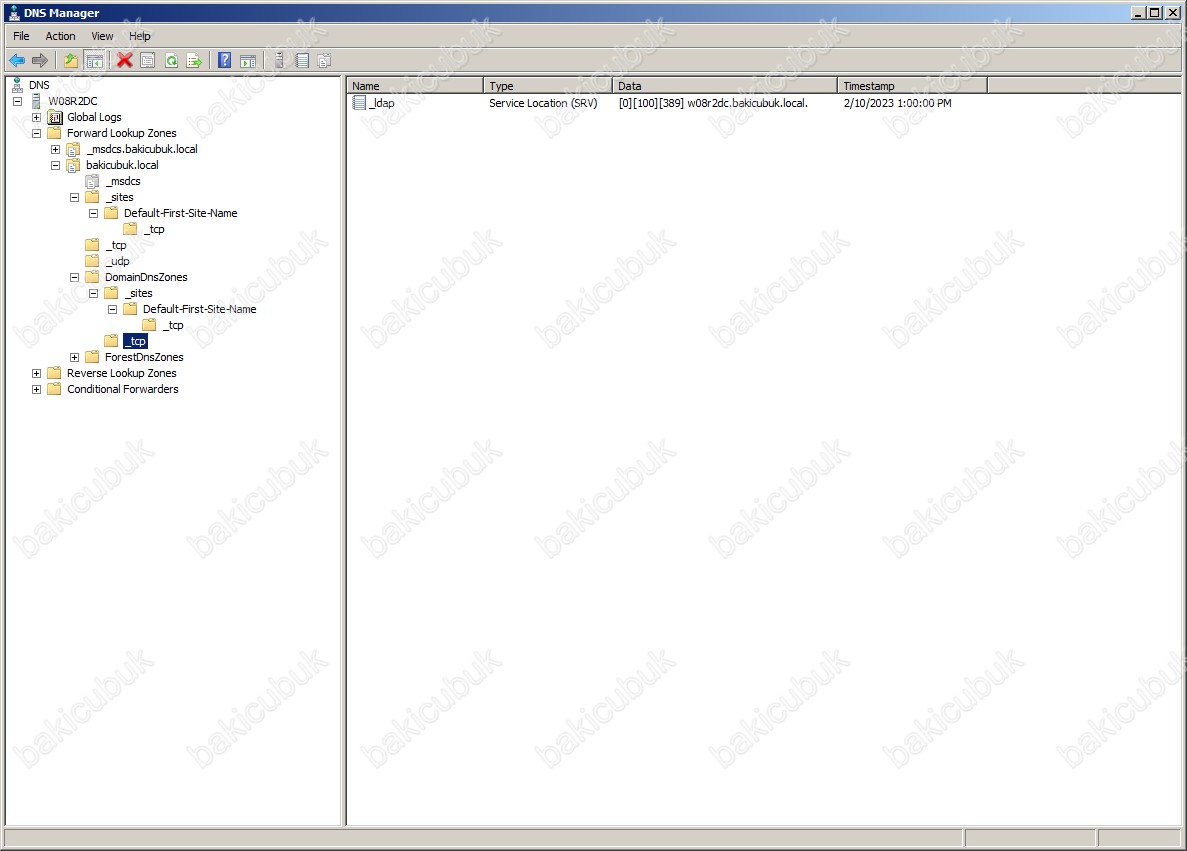Maximize the DNS Manager window

(x=1154, y=12)
